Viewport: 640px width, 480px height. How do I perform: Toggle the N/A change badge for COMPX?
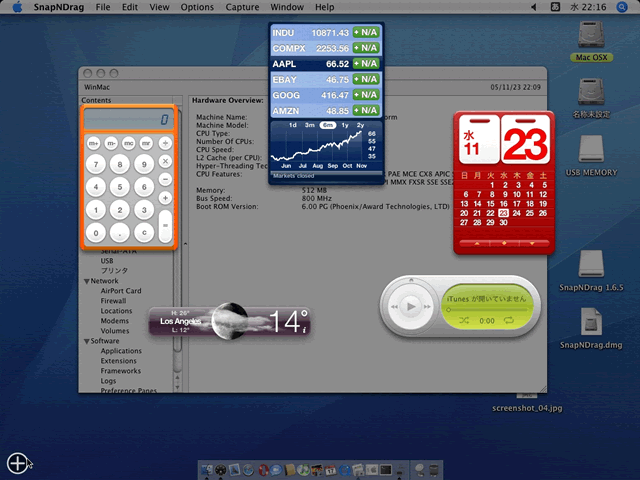(366, 48)
